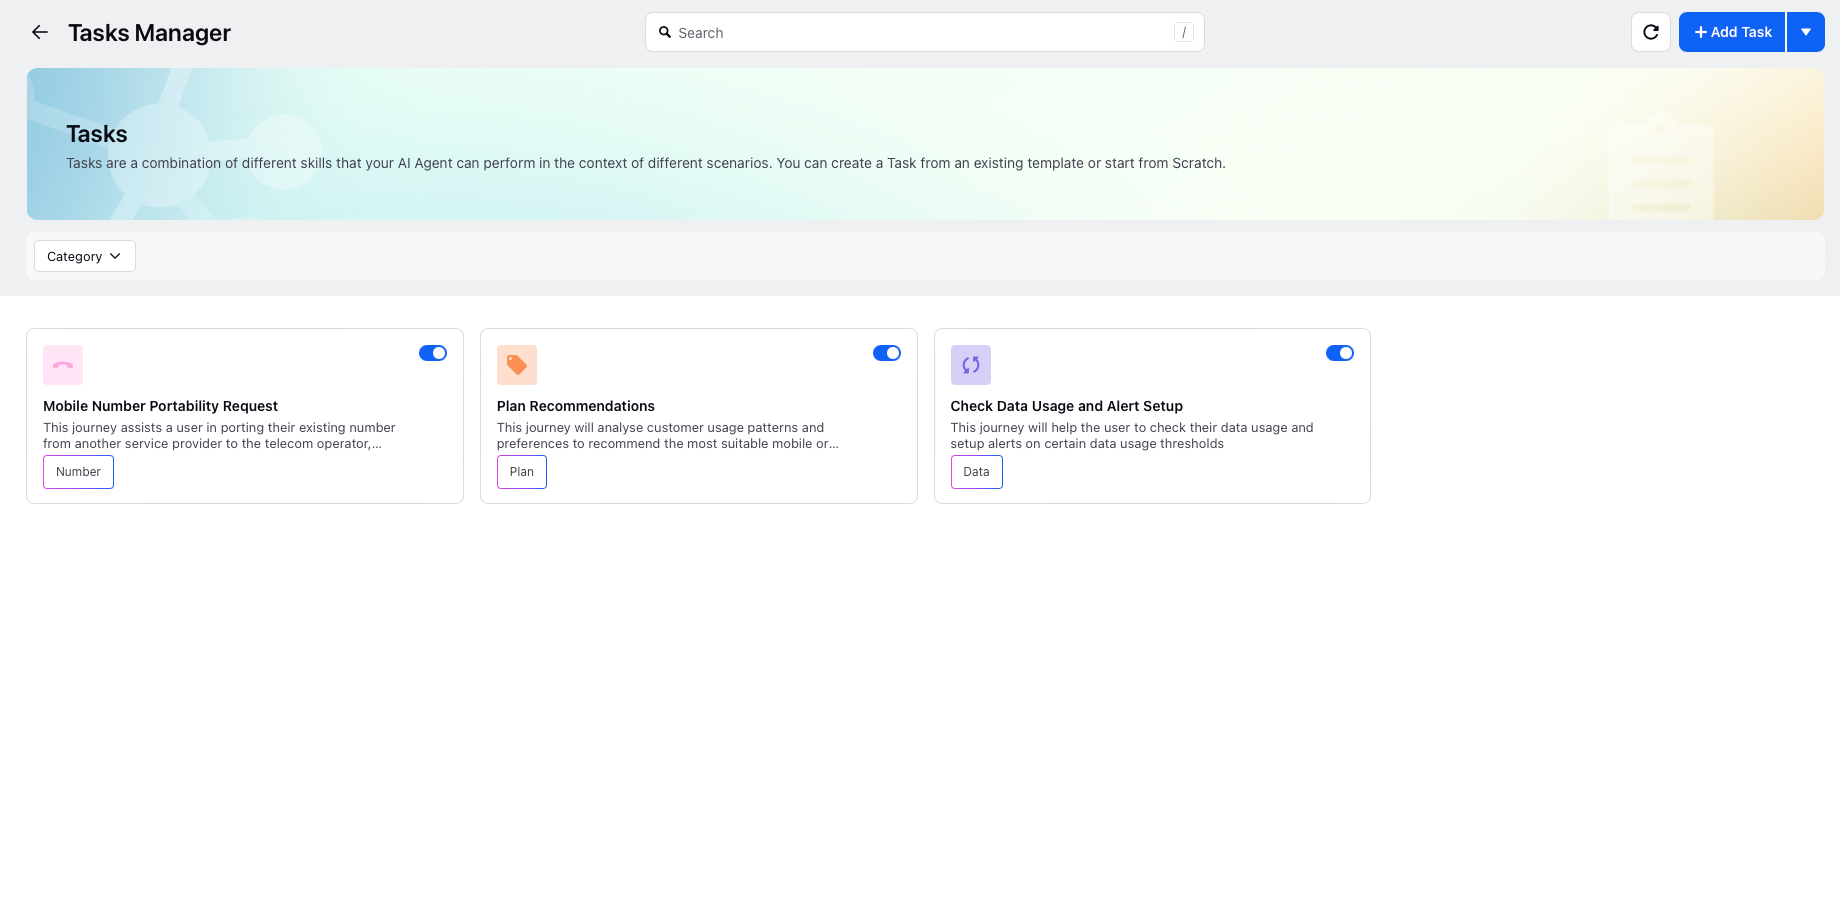Expand Add Task dropdown arrow

pyautogui.click(x=1806, y=32)
